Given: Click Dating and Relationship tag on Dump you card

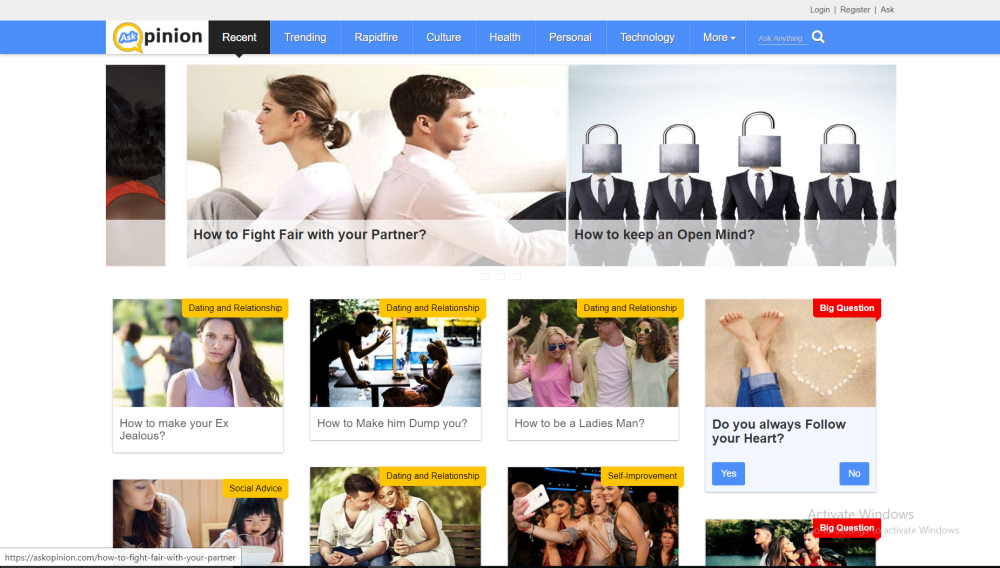Looking at the screenshot, I should pos(432,308).
